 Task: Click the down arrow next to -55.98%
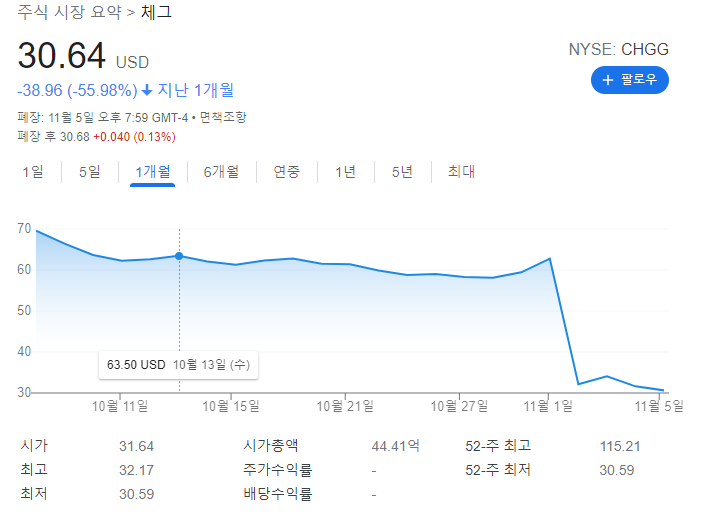(x=147, y=90)
